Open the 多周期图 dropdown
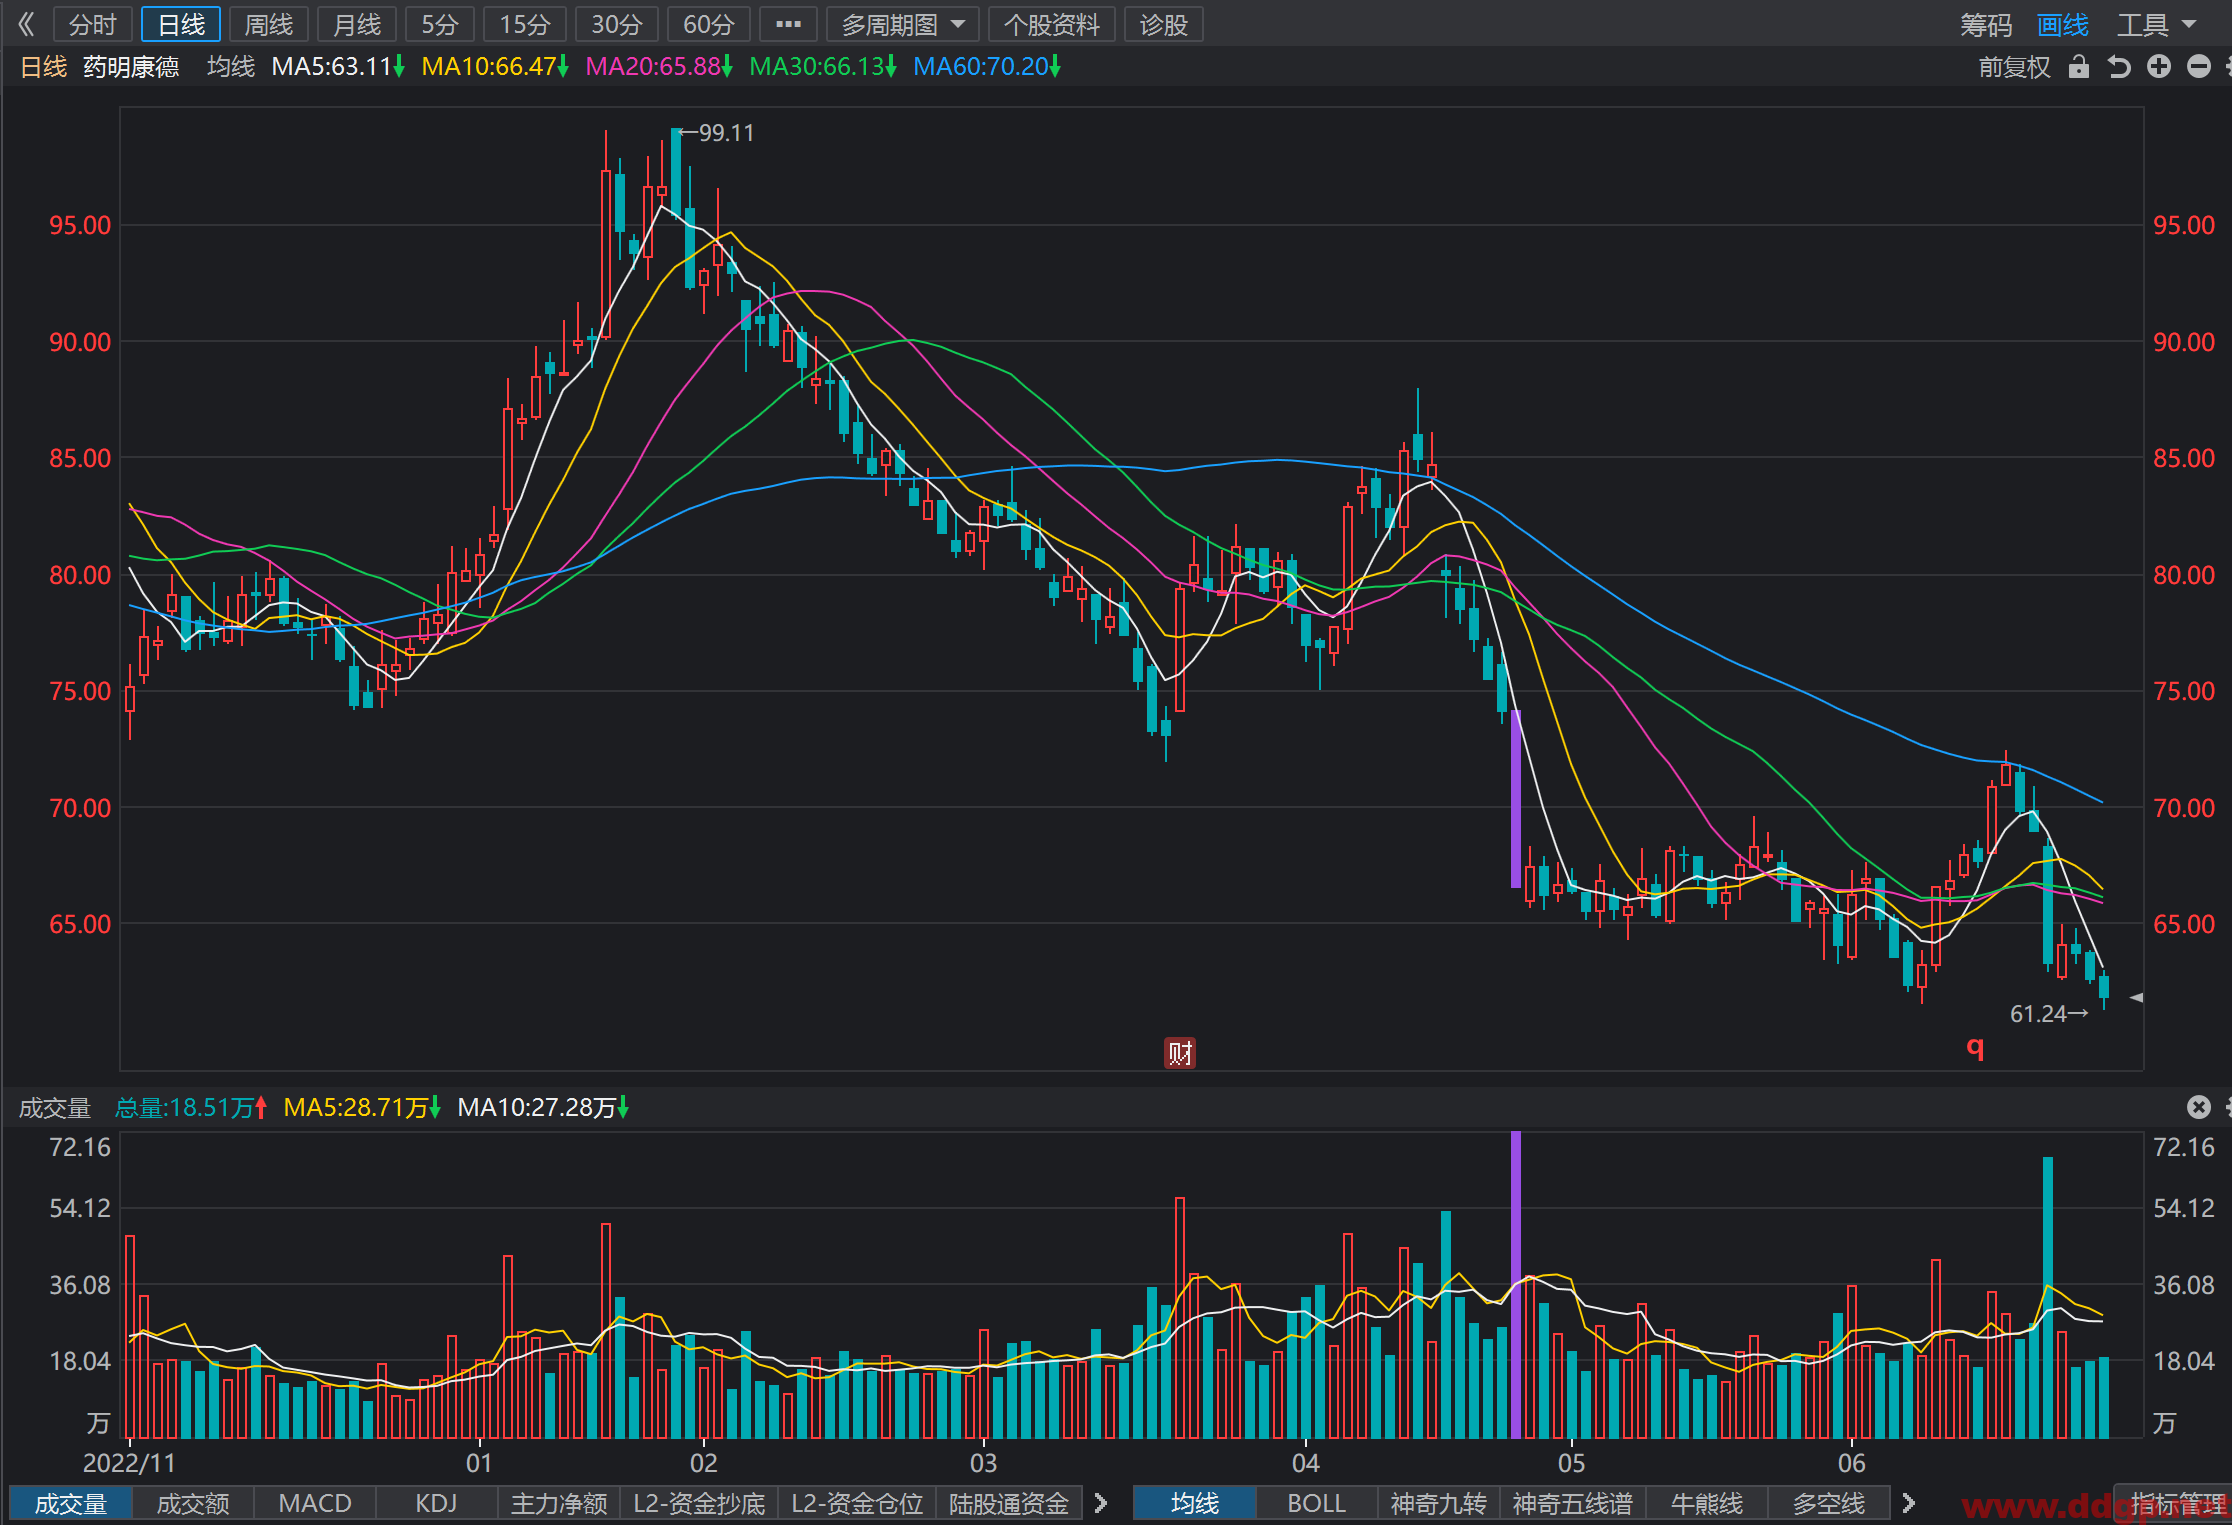The height and width of the screenshot is (1525, 2232). pyautogui.click(x=903, y=24)
